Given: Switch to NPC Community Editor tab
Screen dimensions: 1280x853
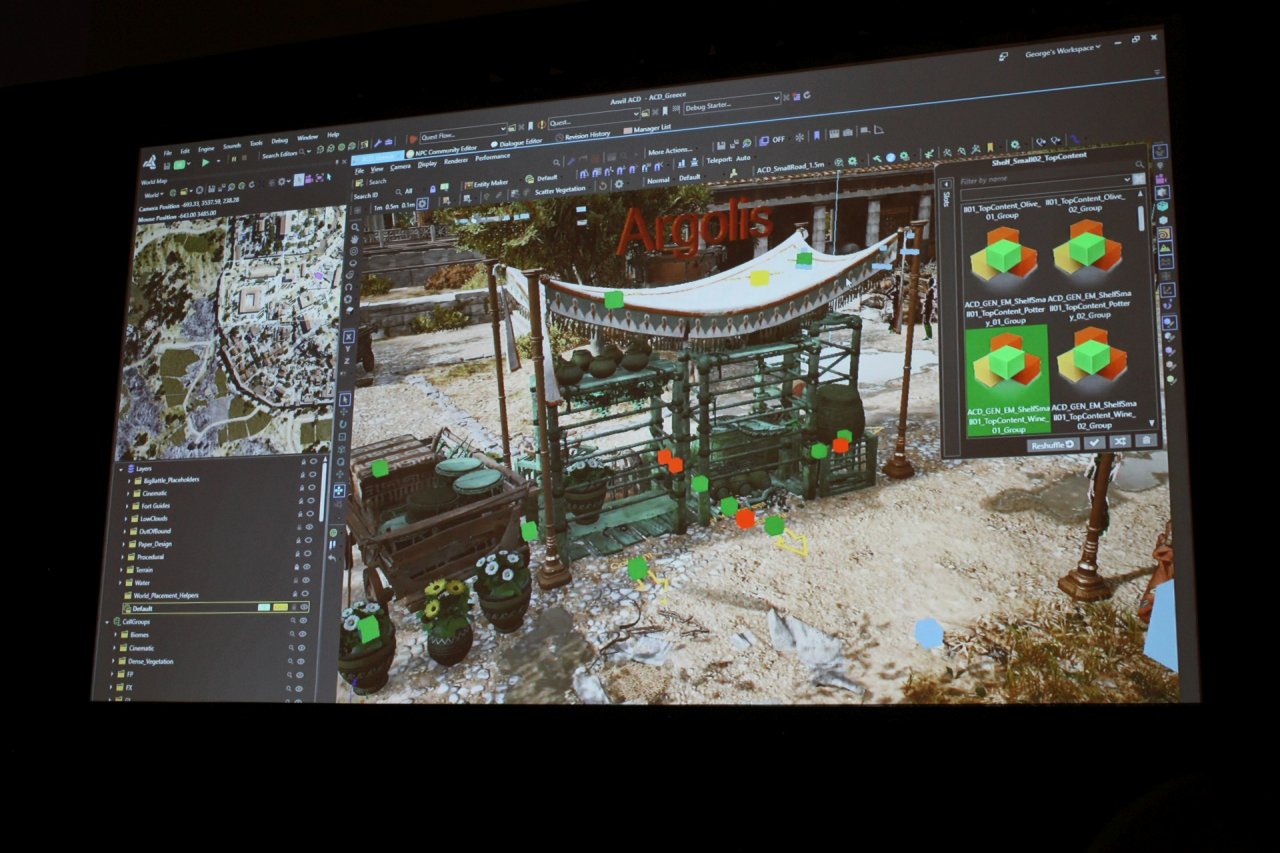Looking at the screenshot, I should pos(441,151).
